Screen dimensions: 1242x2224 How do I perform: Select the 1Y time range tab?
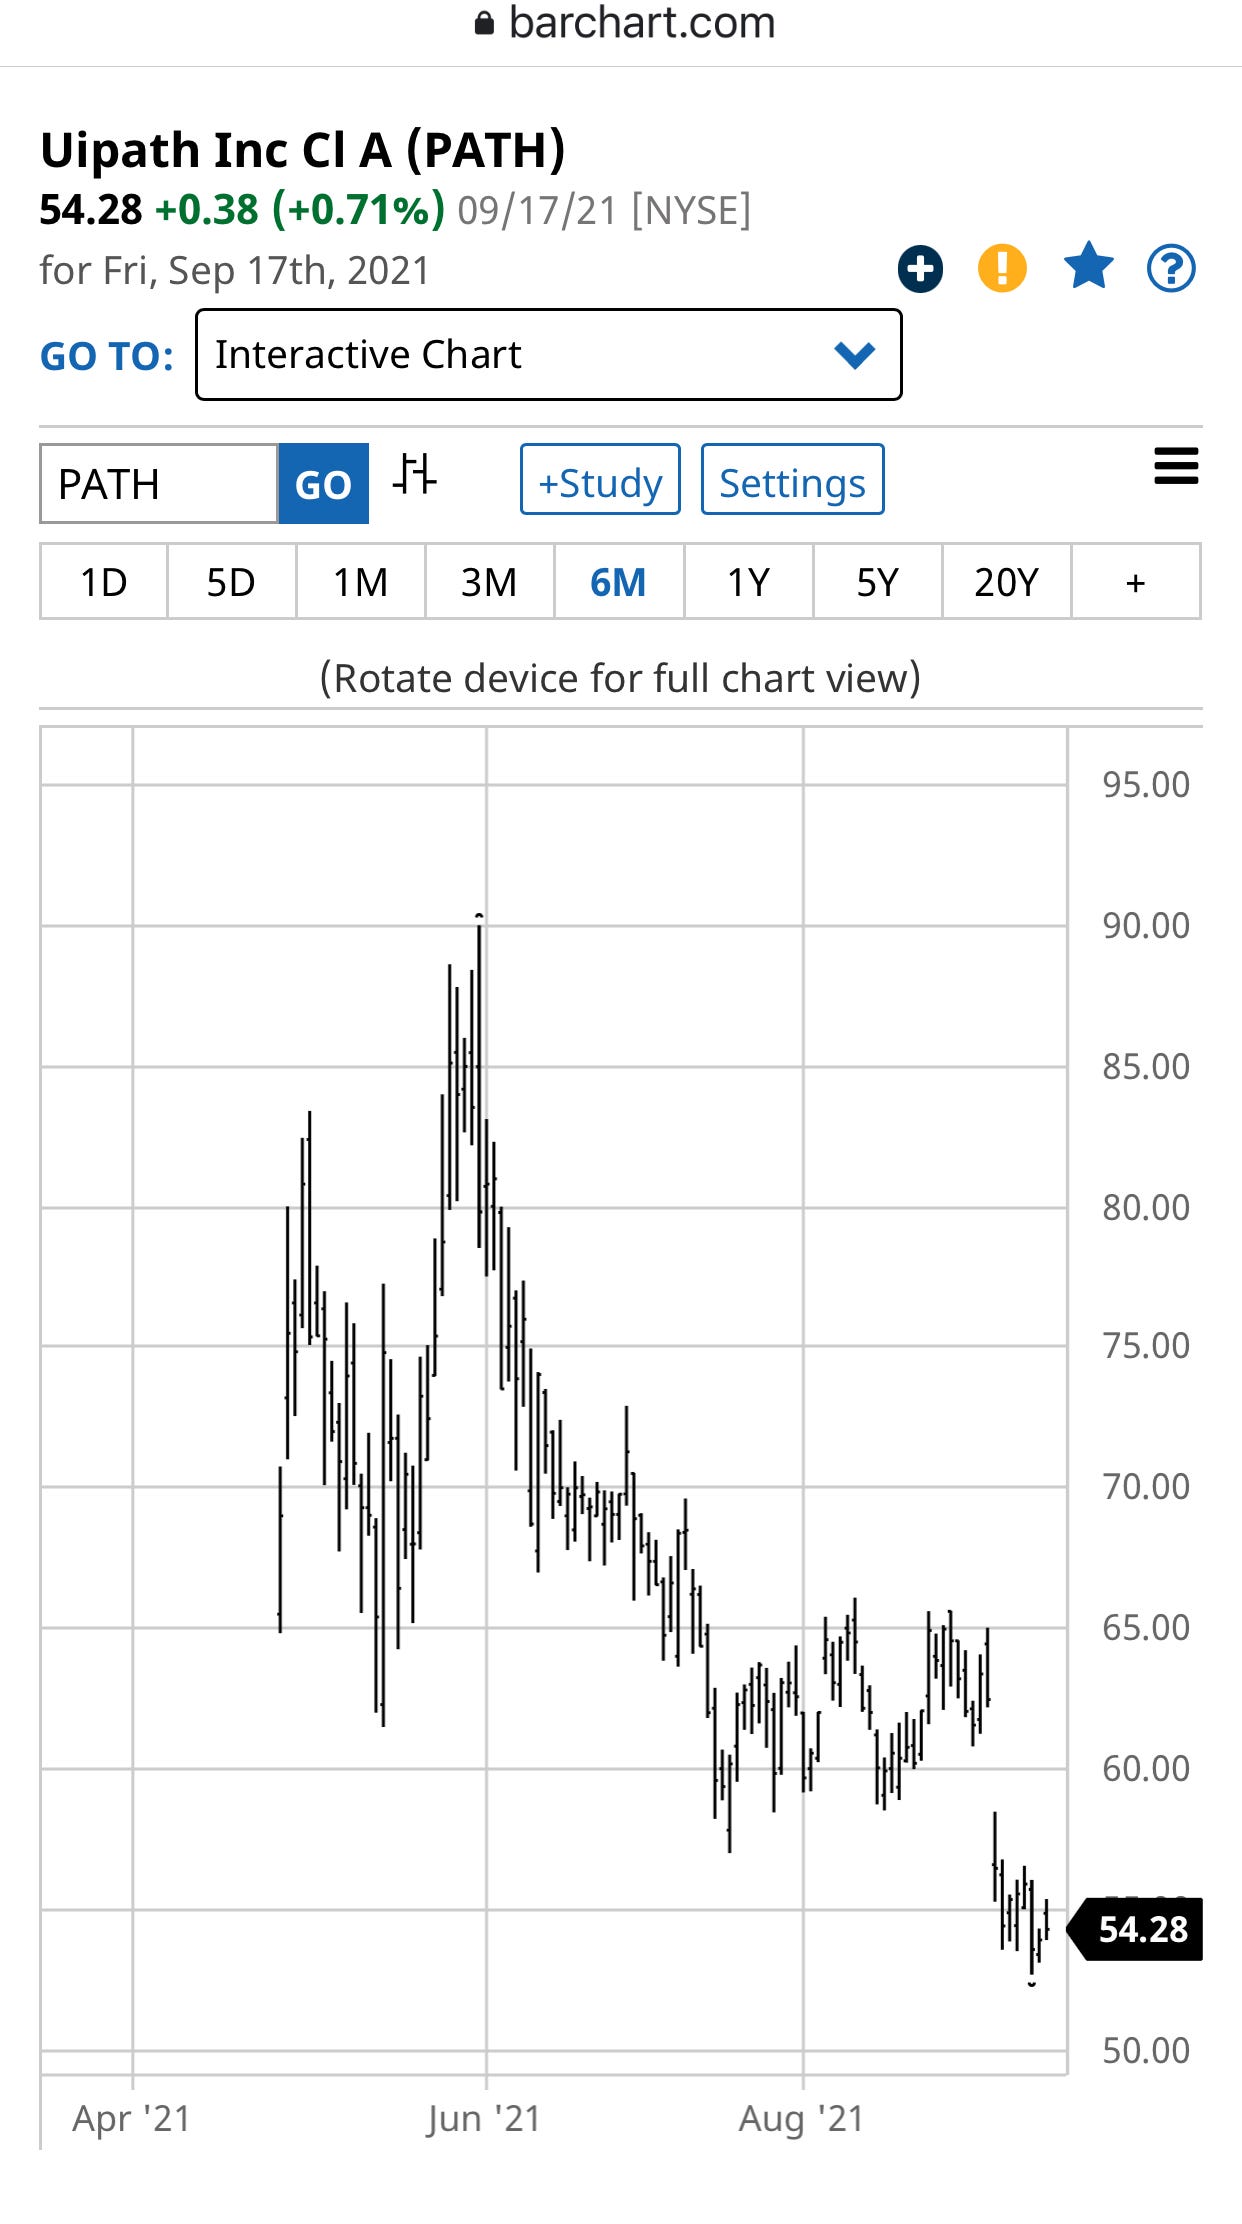(748, 582)
